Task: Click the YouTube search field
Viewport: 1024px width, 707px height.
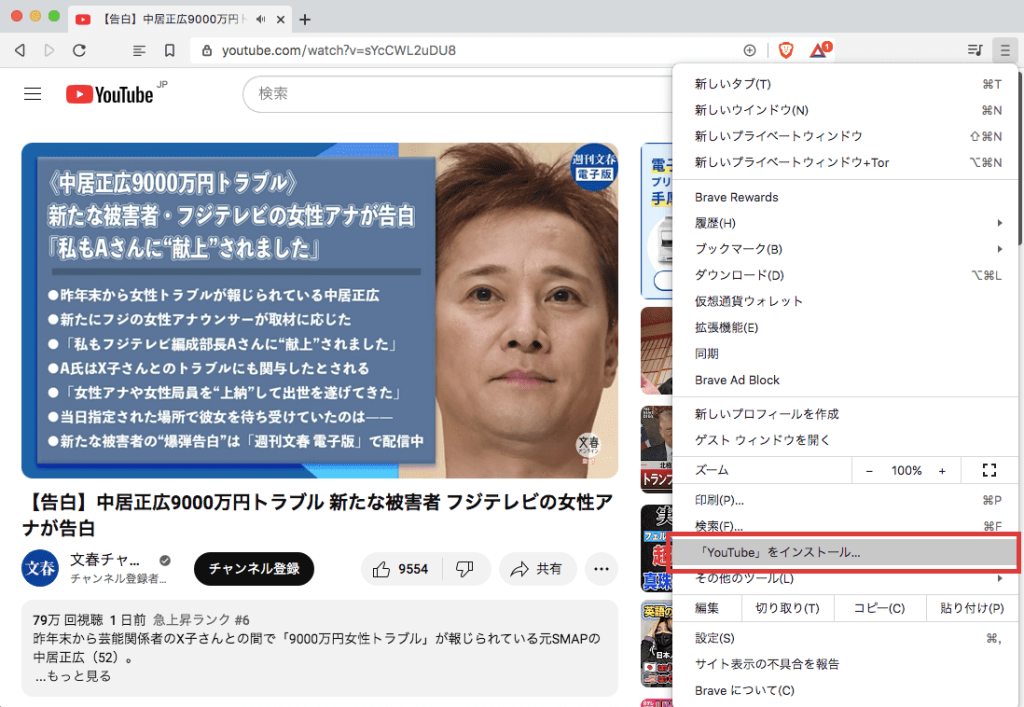Action: (457, 94)
